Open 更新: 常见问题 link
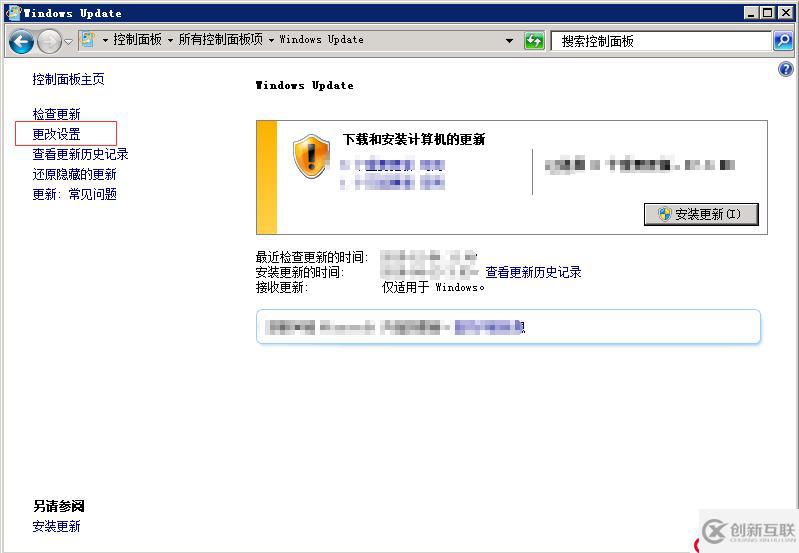Screen dimensions: 799x553 74,194
